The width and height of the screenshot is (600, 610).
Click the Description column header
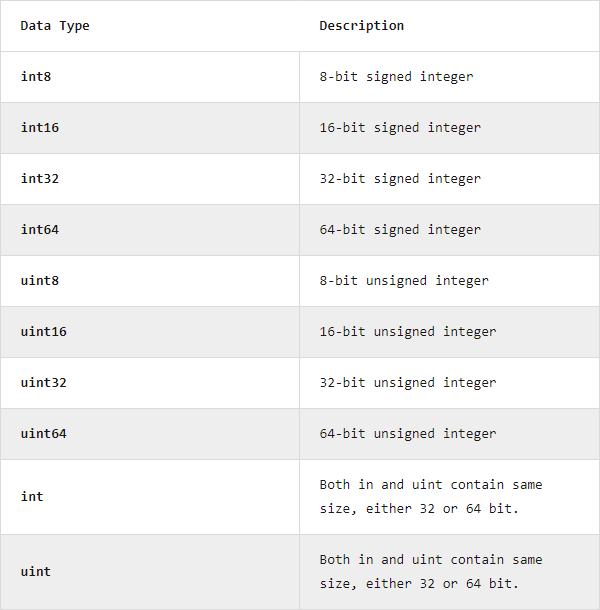[x=362, y=26]
